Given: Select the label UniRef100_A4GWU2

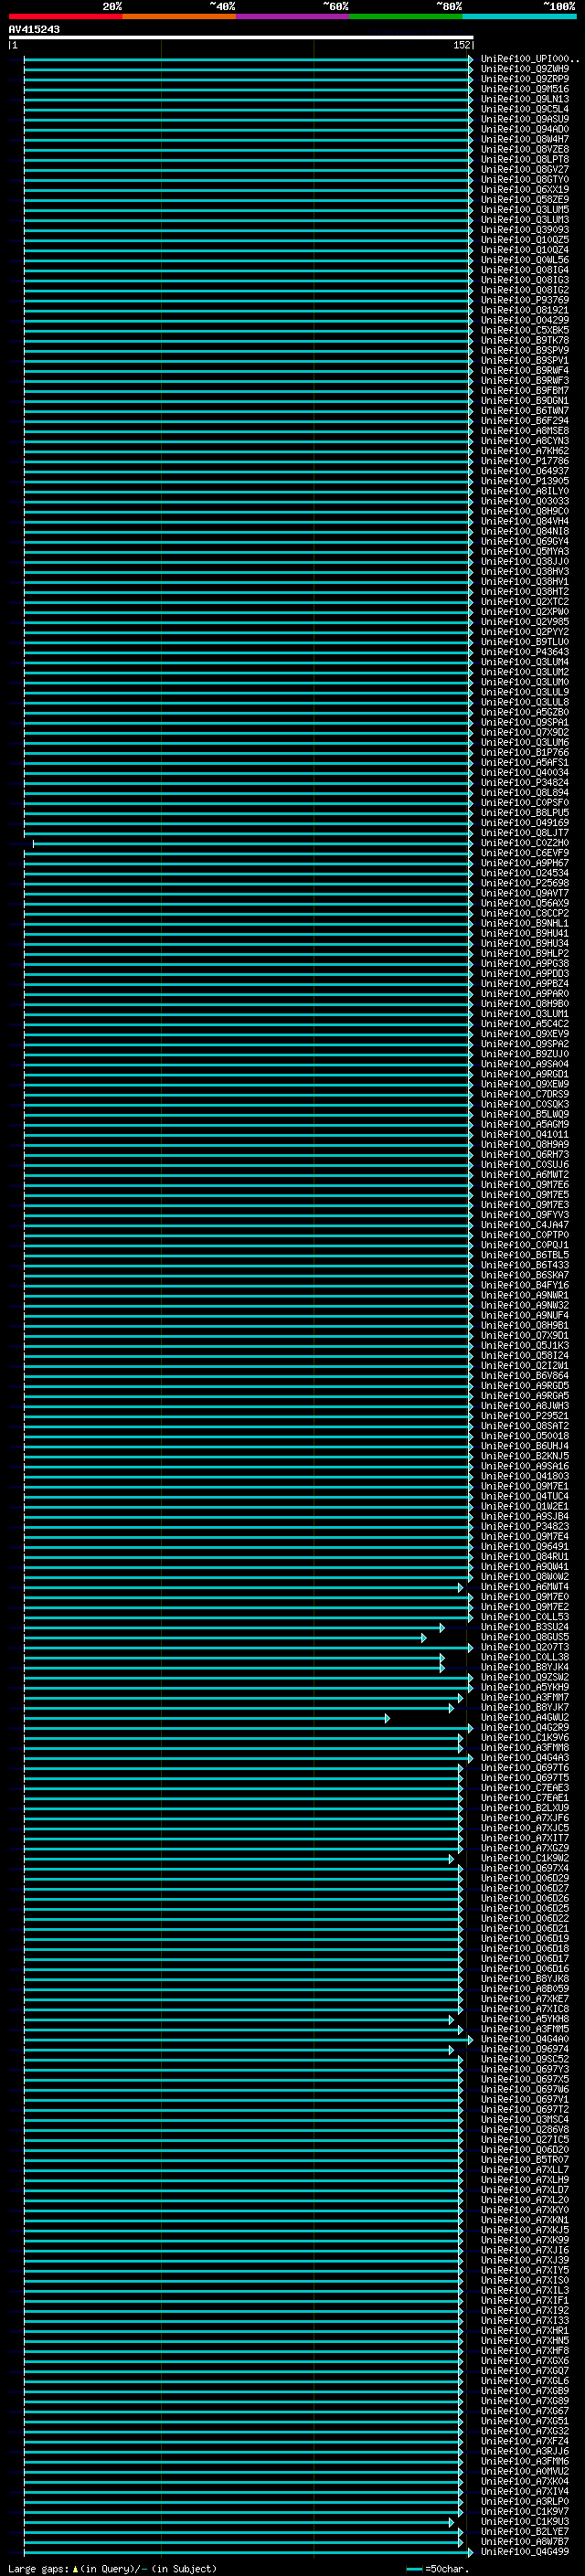Looking at the screenshot, I should [x=525, y=1718].
